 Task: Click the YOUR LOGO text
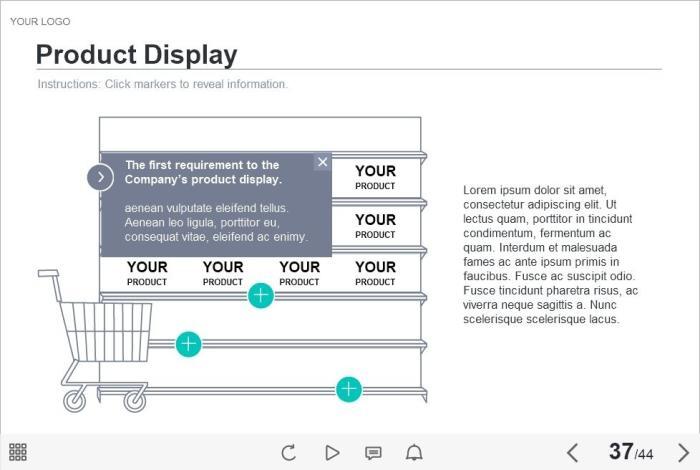40,21
